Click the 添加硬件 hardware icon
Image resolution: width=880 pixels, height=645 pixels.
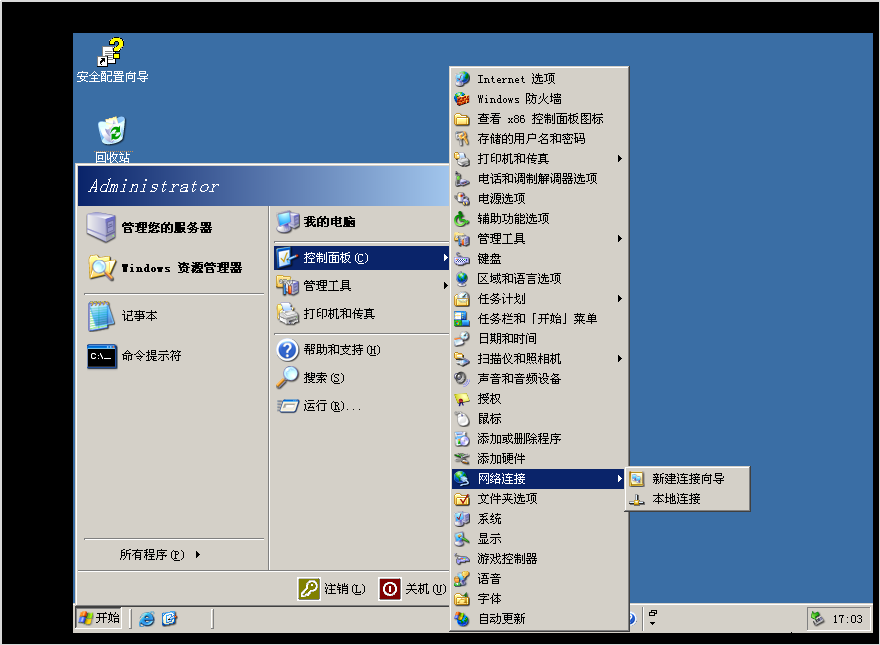(462, 459)
